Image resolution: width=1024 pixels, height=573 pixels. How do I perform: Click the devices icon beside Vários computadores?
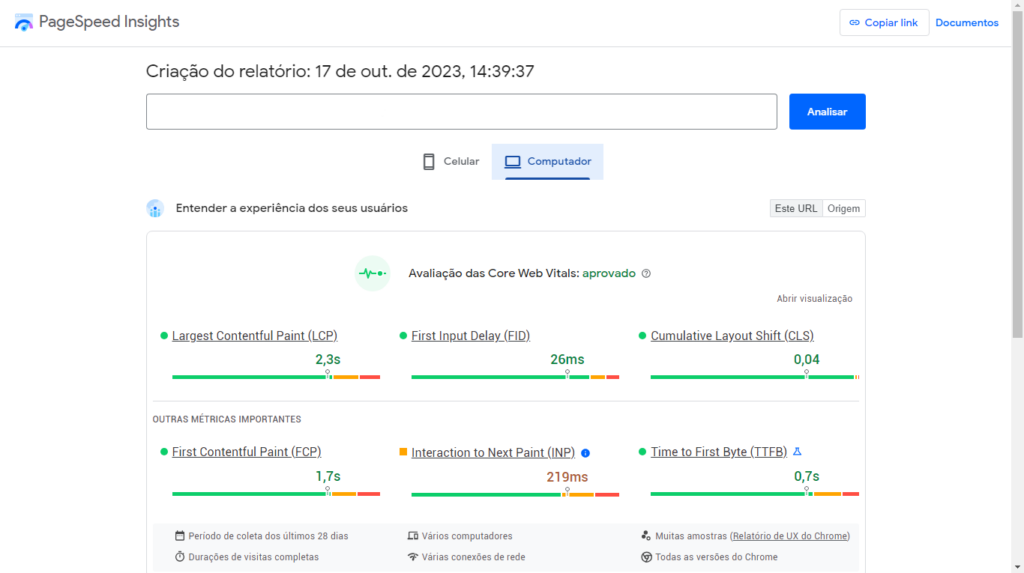[413, 536]
